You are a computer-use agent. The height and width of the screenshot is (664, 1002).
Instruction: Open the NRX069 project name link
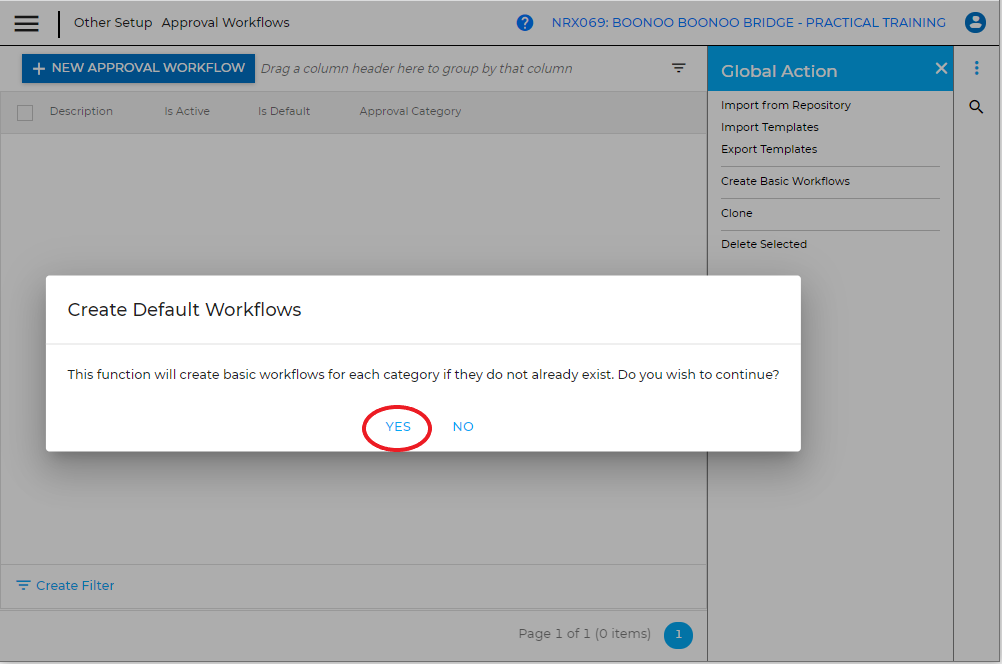pos(748,23)
